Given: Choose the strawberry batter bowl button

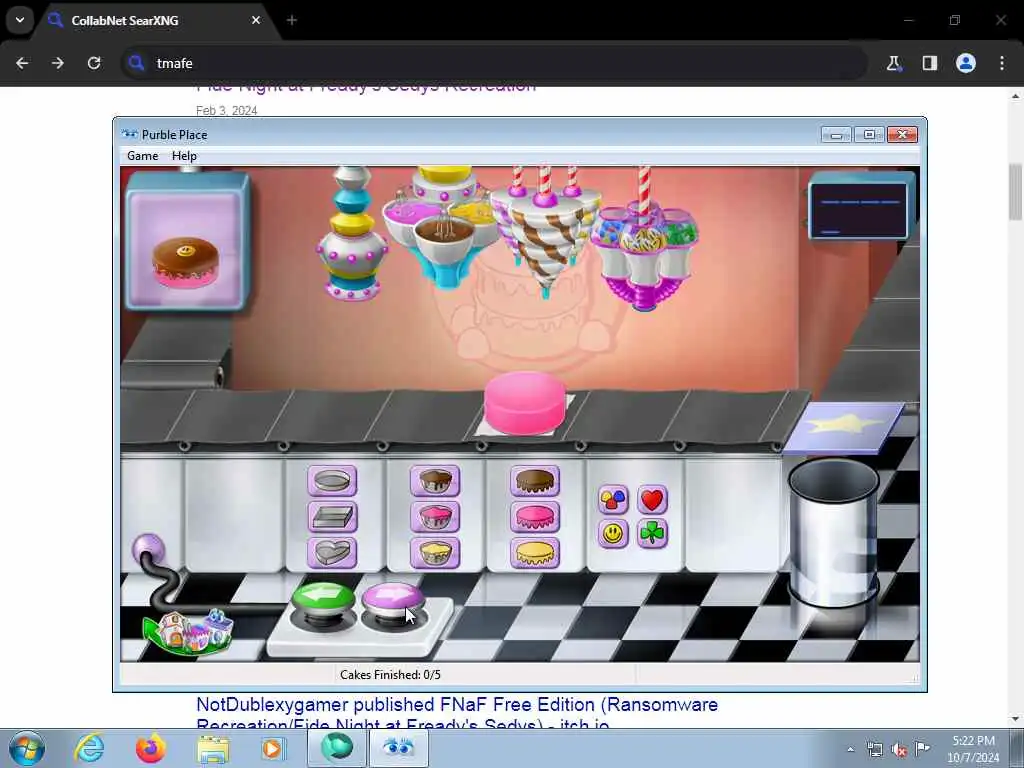Looking at the screenshot, I should (435, 517).
